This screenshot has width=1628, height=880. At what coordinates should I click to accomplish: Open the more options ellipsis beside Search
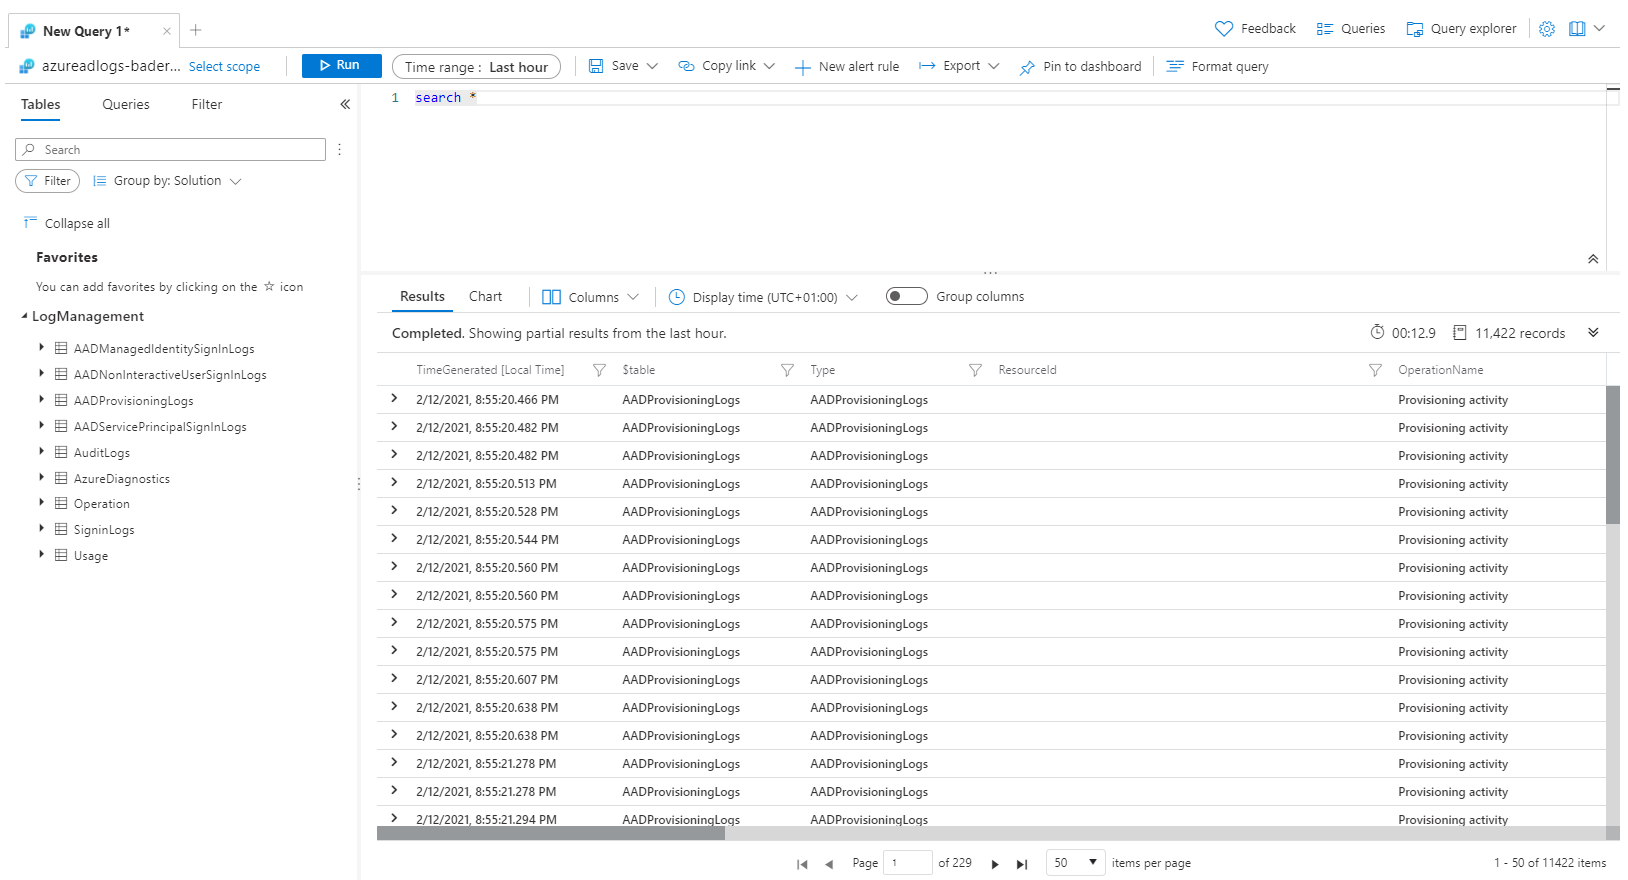coord(340,149)
